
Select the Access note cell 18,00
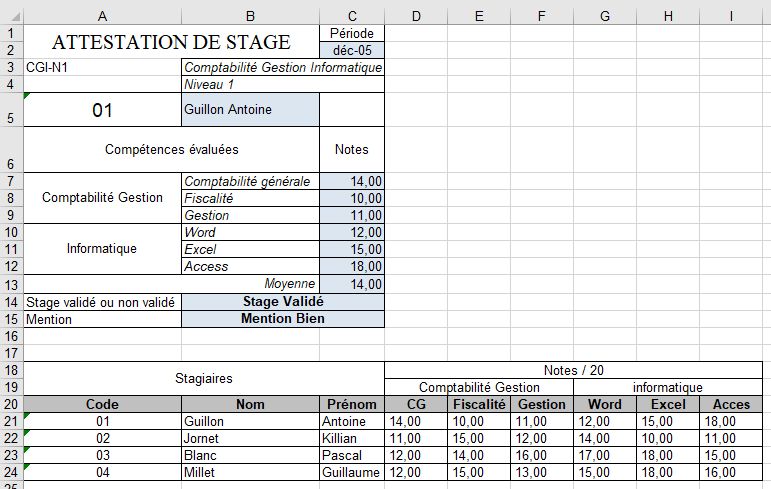click(352, 267)
